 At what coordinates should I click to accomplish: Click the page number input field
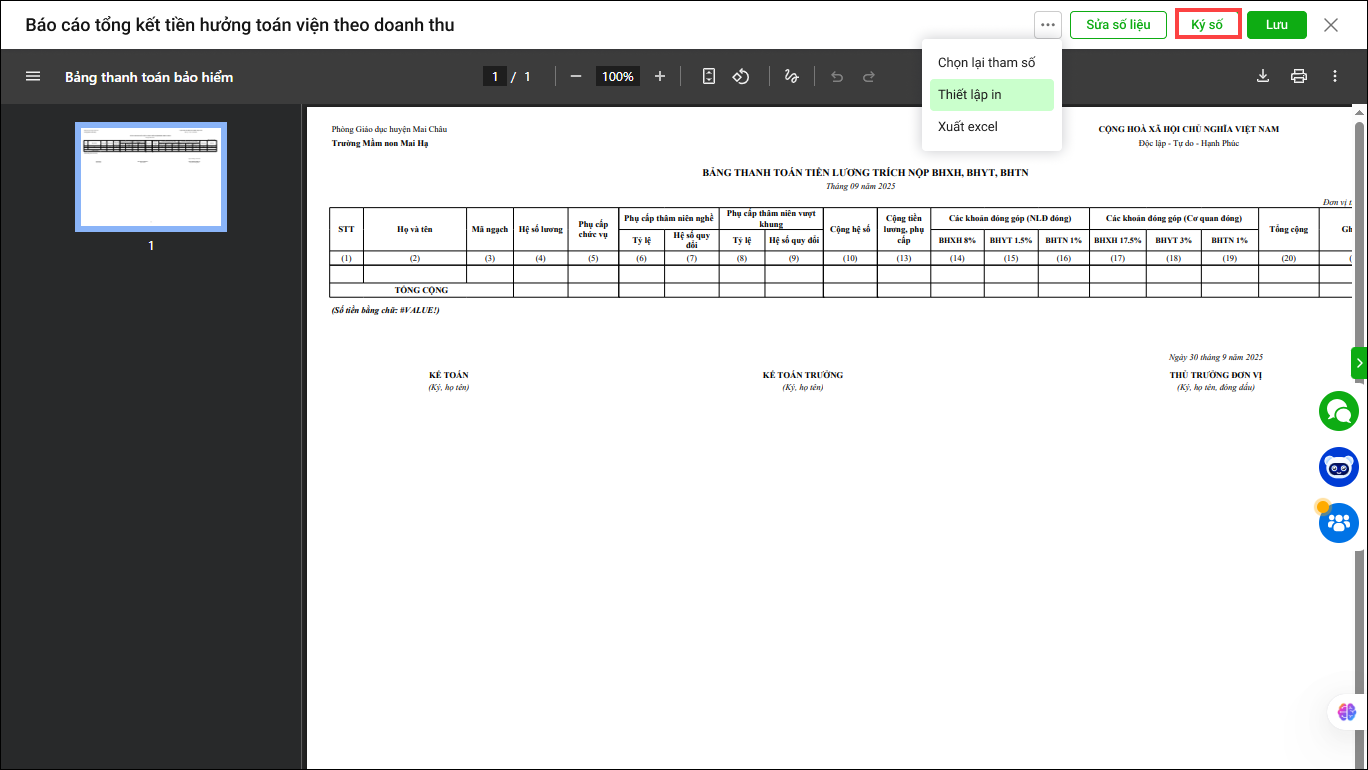(x=494, y=76)
